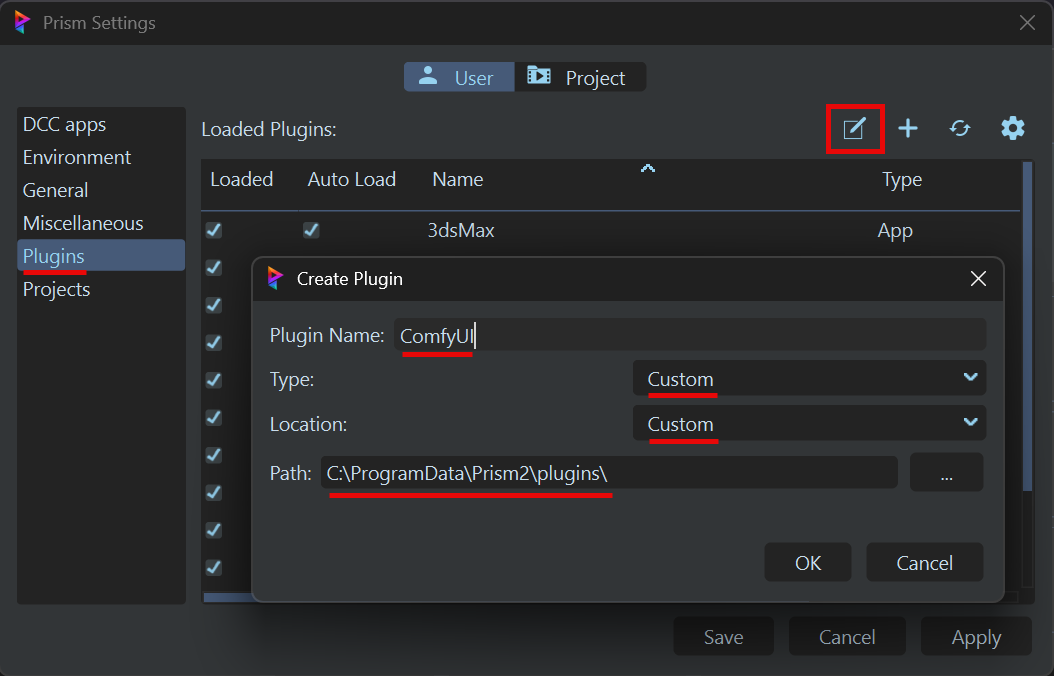The image size is (1054, 676).
Task: Click the sort arrow above plugin table
Action: 647,168
